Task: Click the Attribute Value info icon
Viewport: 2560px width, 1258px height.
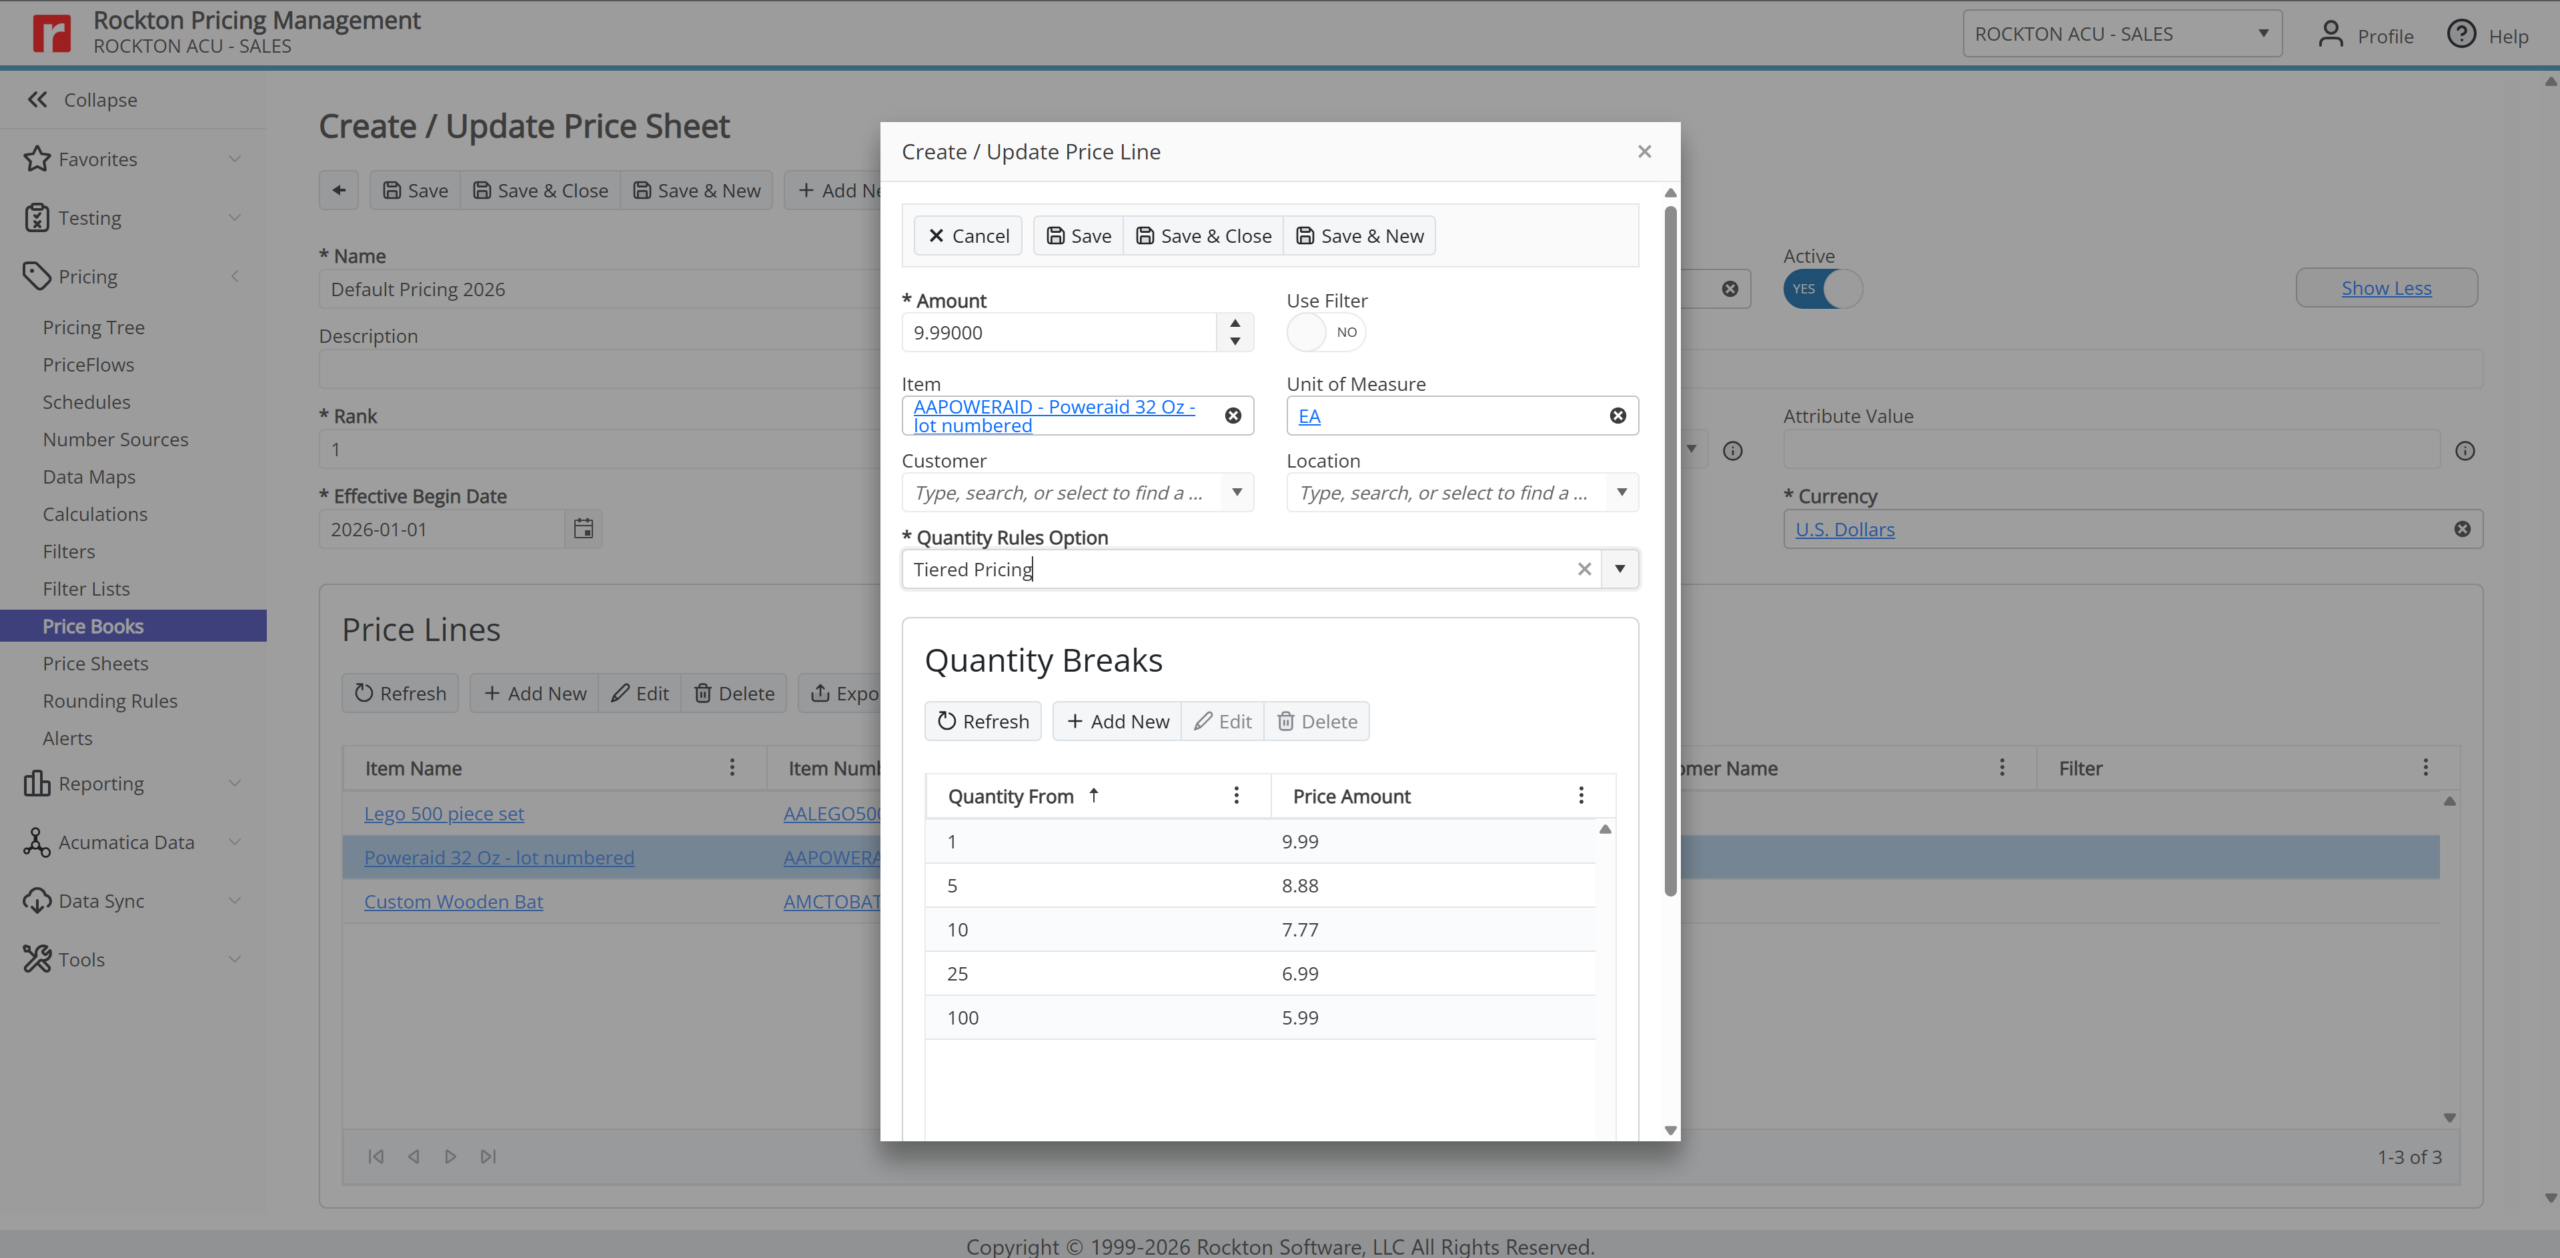Action: [x=2465, y=451]
